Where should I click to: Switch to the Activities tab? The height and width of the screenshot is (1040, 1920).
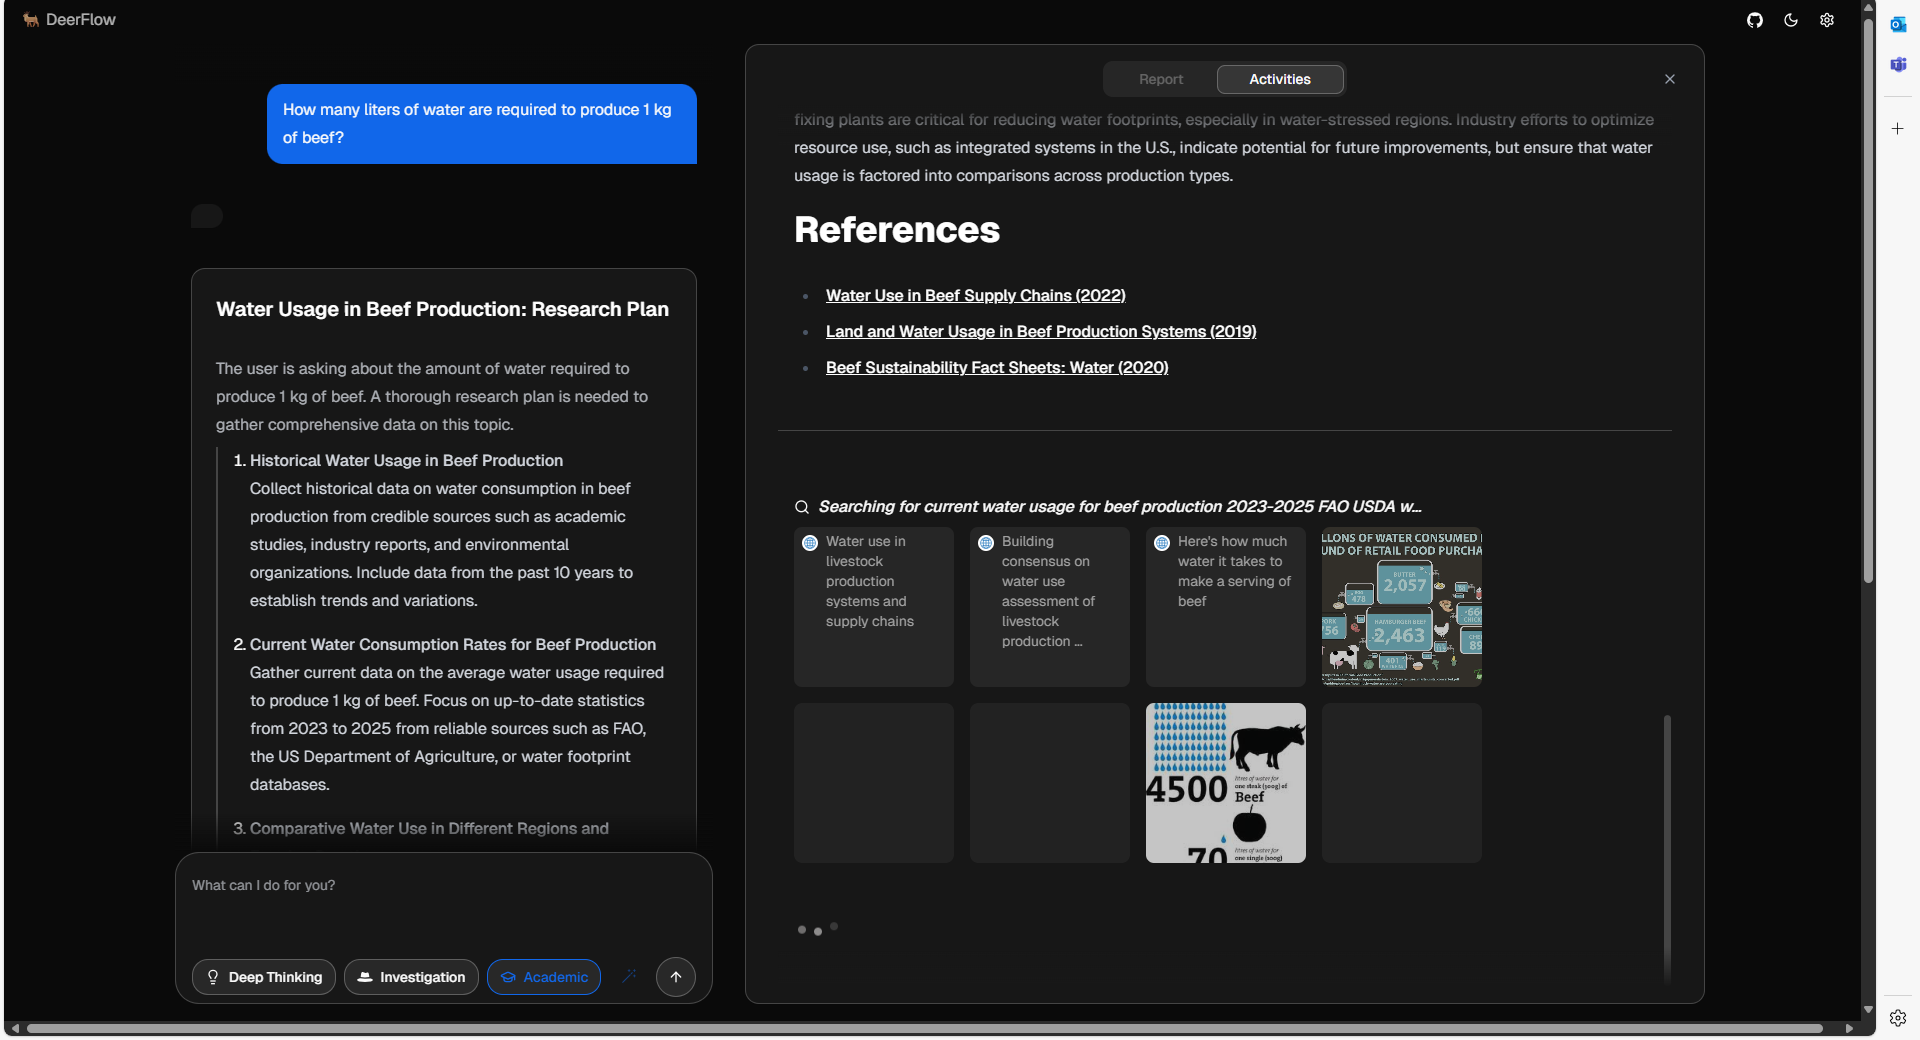point(1280,79)
